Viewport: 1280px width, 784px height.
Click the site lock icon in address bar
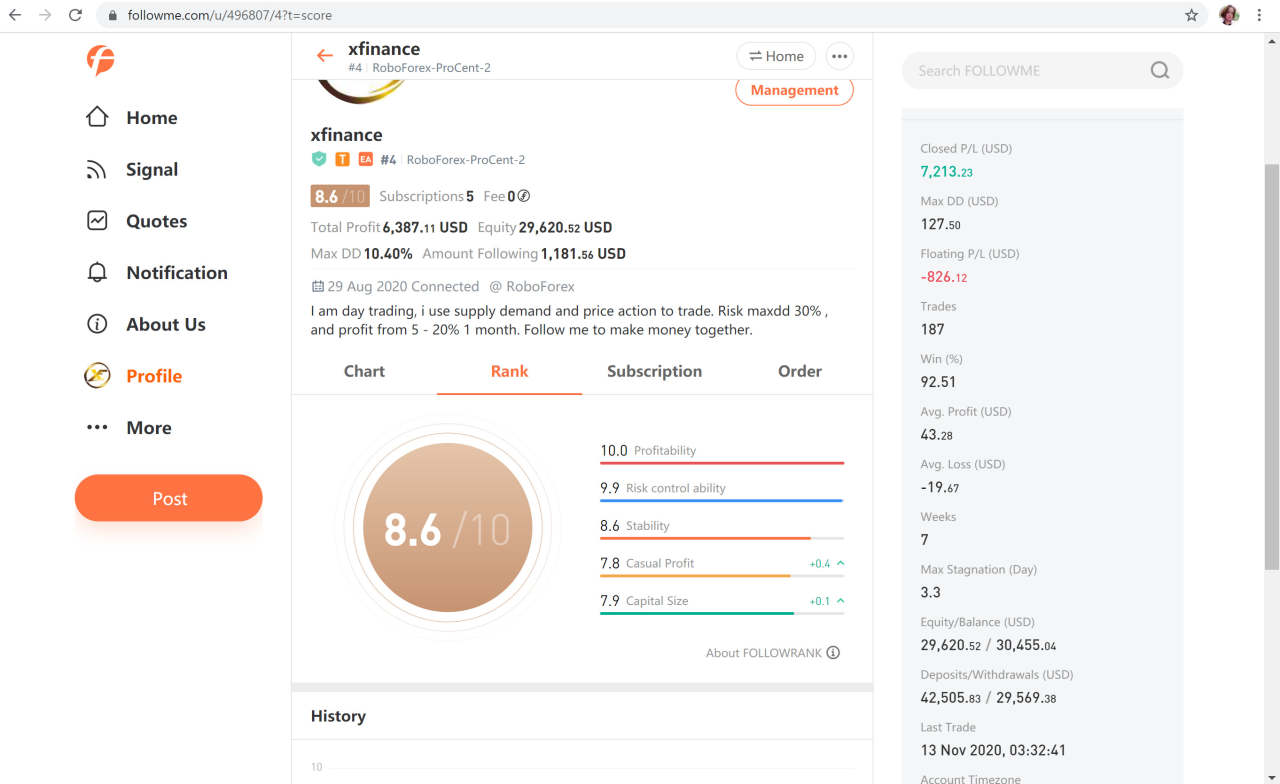pos(112,16)
